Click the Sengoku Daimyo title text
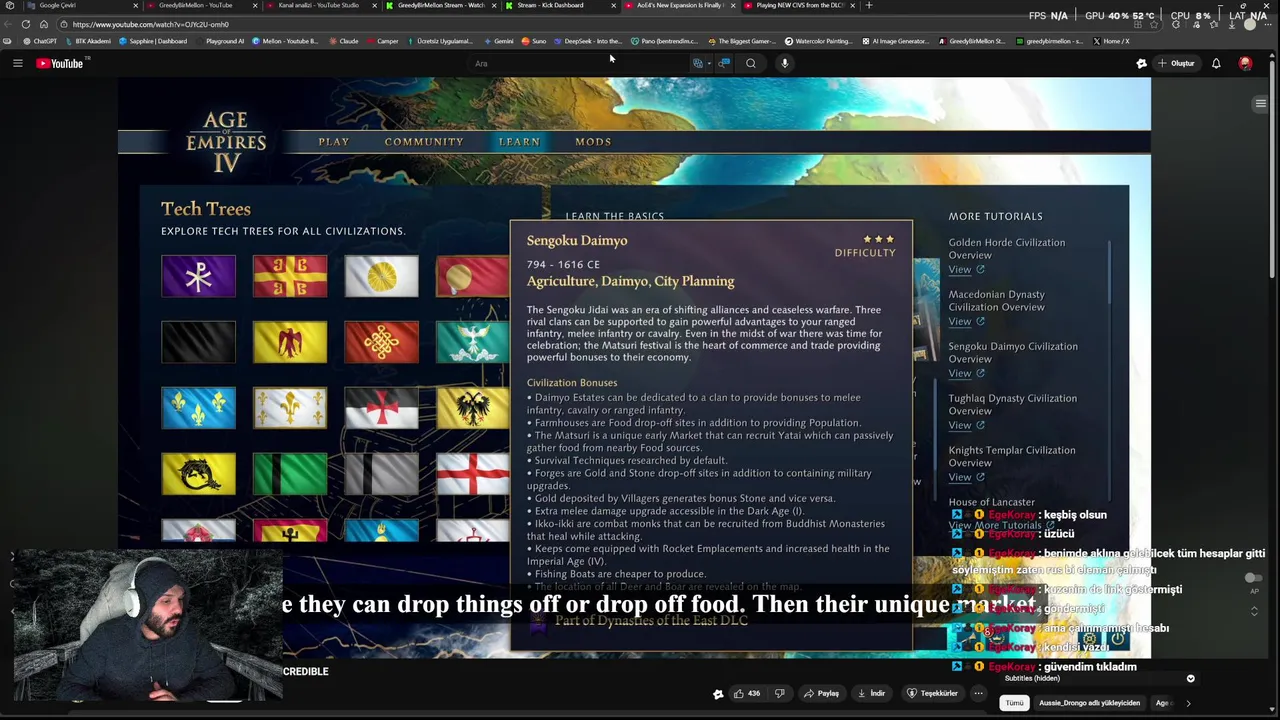Screen dimensions: 1280x720 point(577,240)
